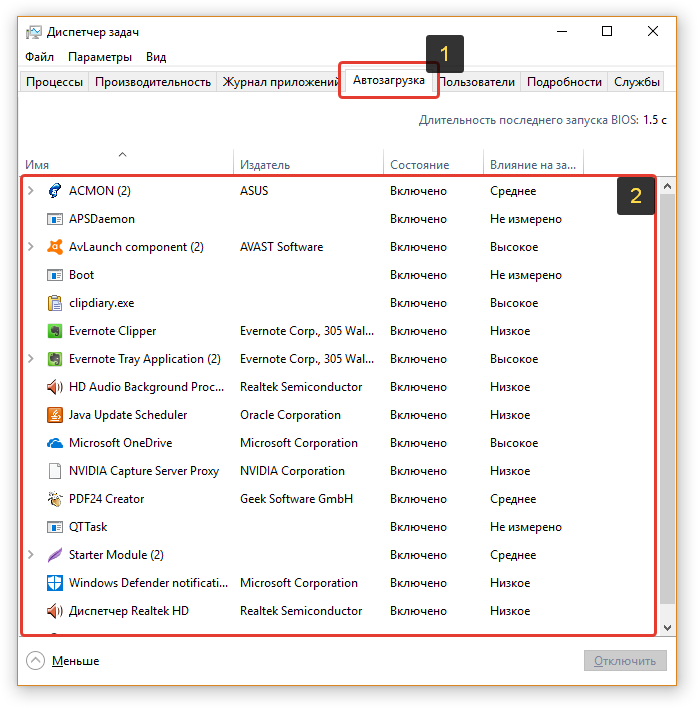Click the QTTask entry icon
This screenshot has height=708, width=698.
point(55,527)
